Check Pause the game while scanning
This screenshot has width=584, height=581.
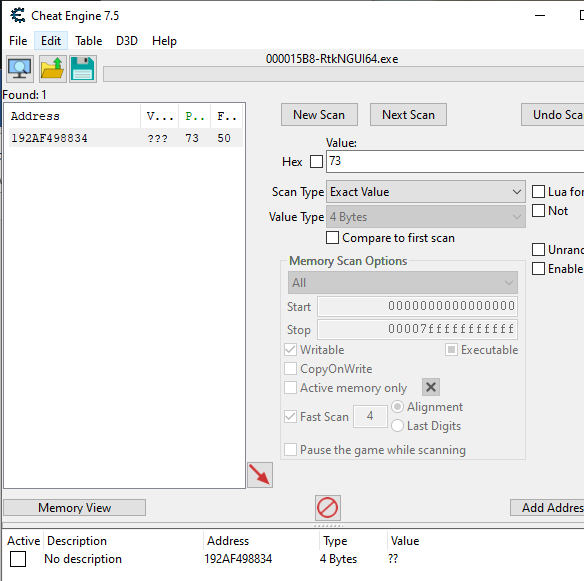(x=291, y=450)
